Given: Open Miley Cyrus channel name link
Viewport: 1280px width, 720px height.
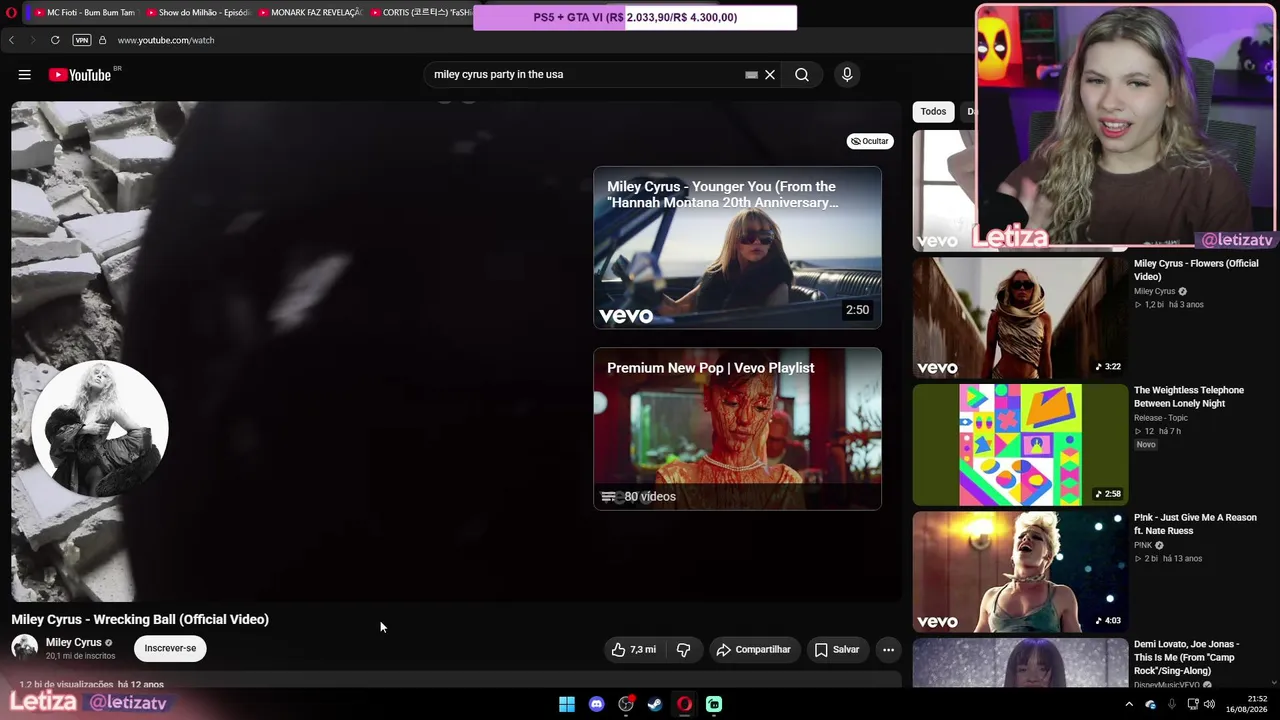Looking at the screenshot, I should (74, 642).
